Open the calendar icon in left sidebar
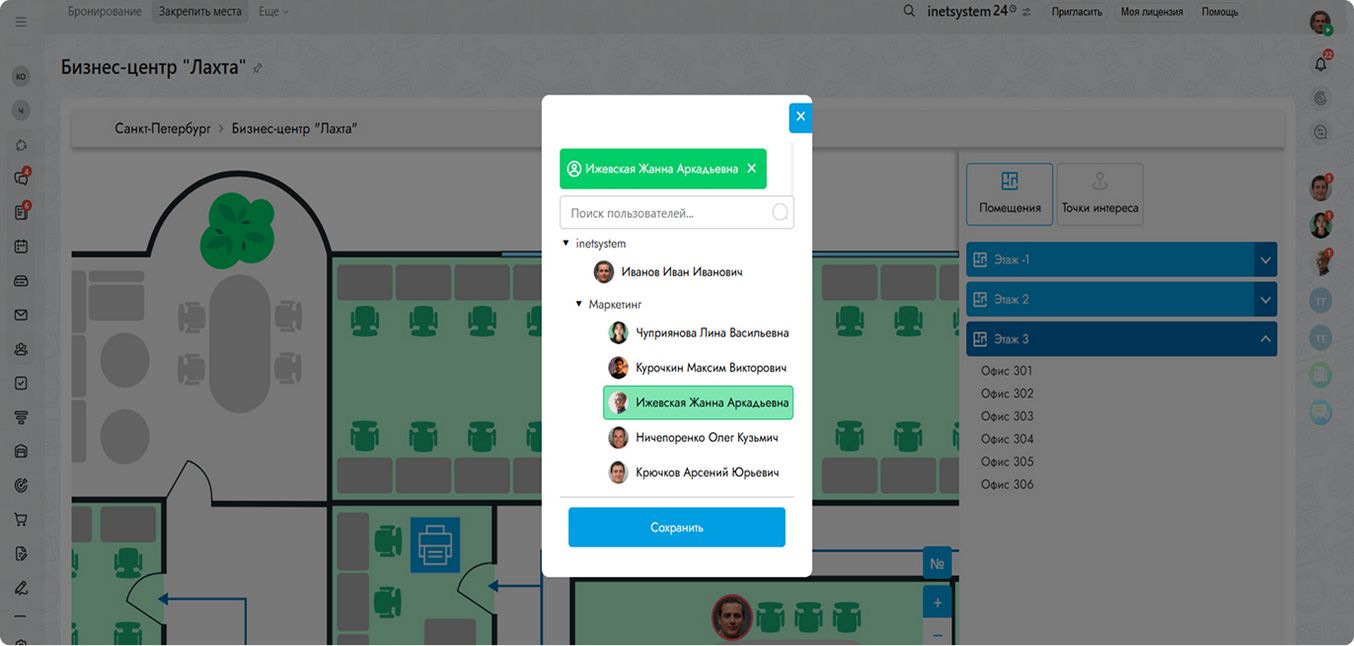The image size is (1354, 646). pos(21,246)
